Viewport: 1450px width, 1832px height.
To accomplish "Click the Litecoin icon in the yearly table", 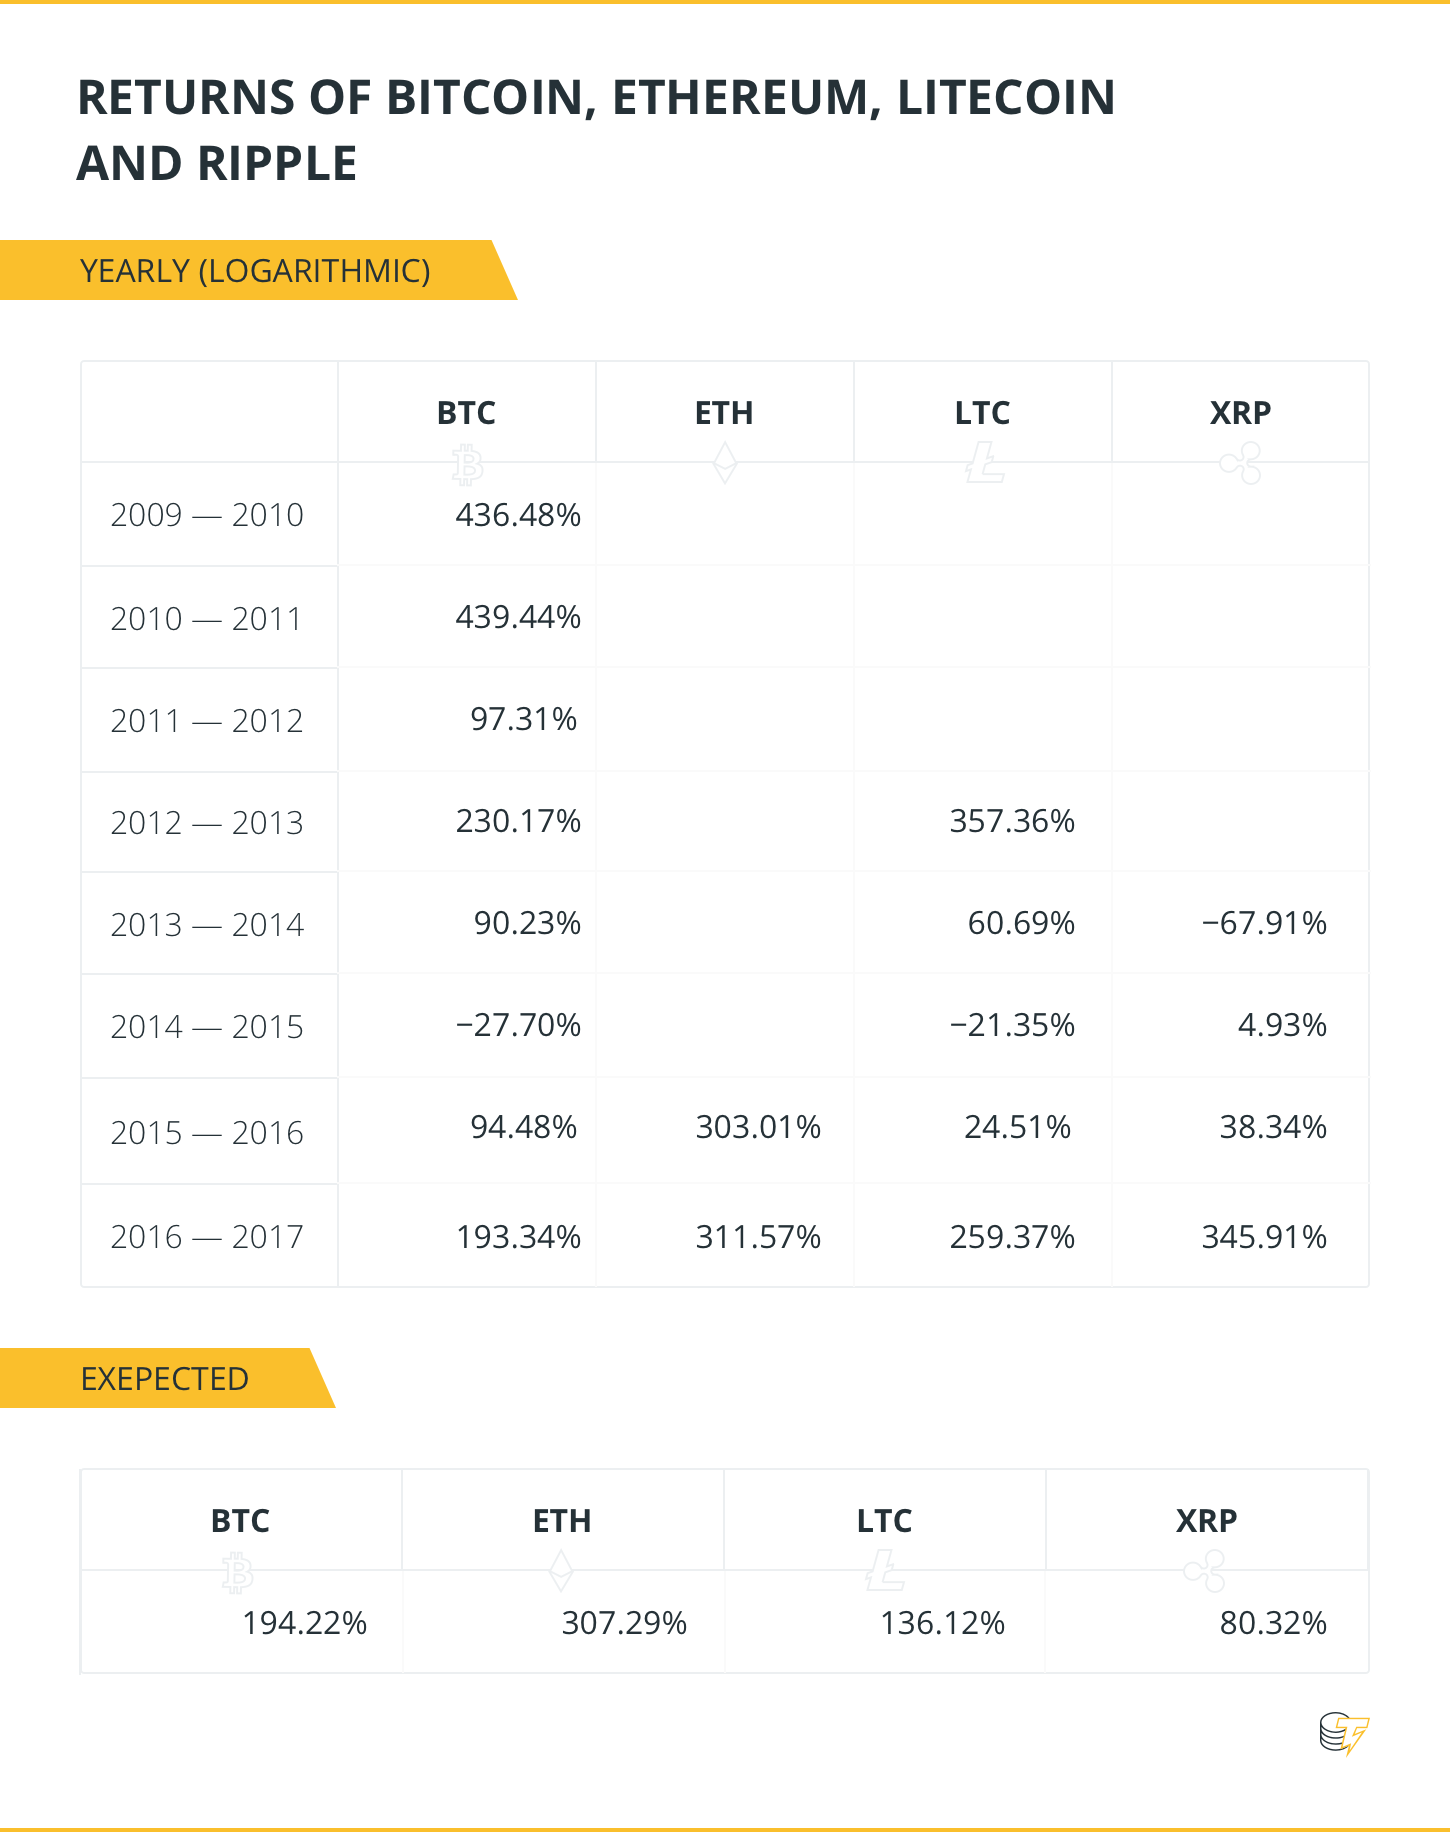I will [x=985, y=464].
